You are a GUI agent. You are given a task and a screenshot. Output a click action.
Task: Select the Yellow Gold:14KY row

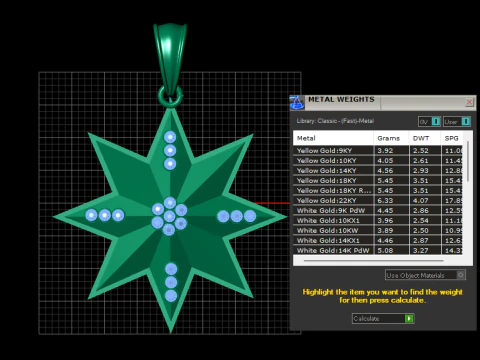pyautogui.click(x=378, y=171)
